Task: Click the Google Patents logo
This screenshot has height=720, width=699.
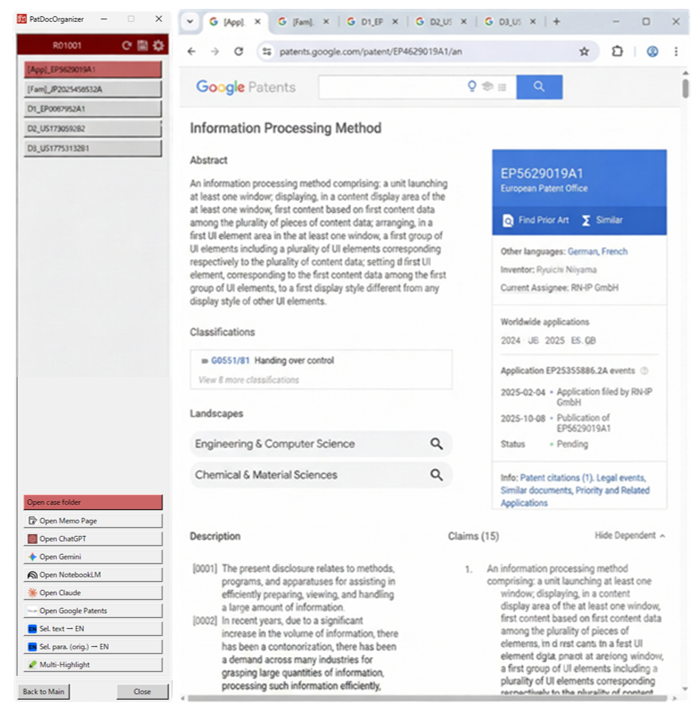Action: tap(246, 87)
